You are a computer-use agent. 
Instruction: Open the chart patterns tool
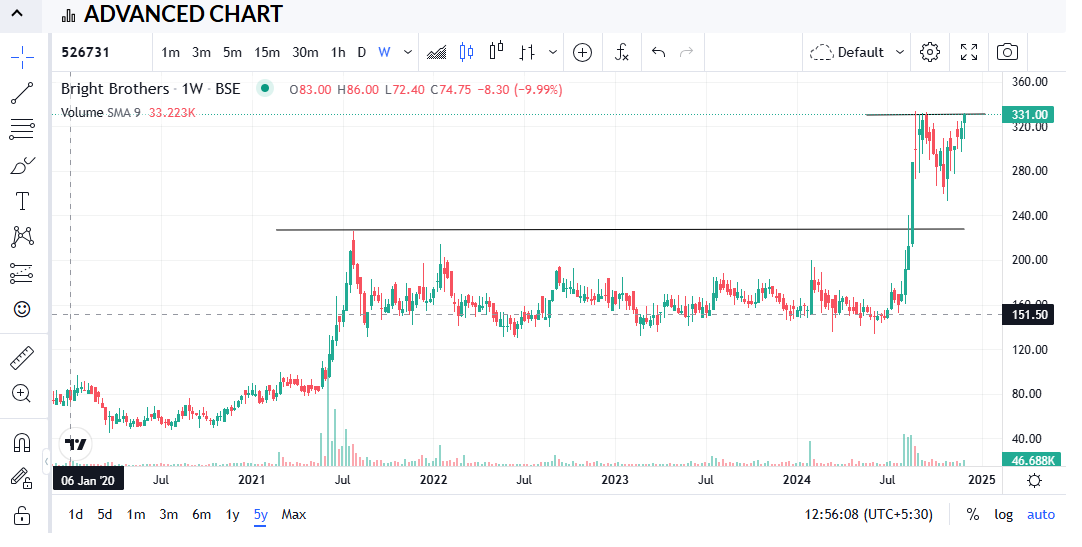pyautogui.click(x=22, y=237)
